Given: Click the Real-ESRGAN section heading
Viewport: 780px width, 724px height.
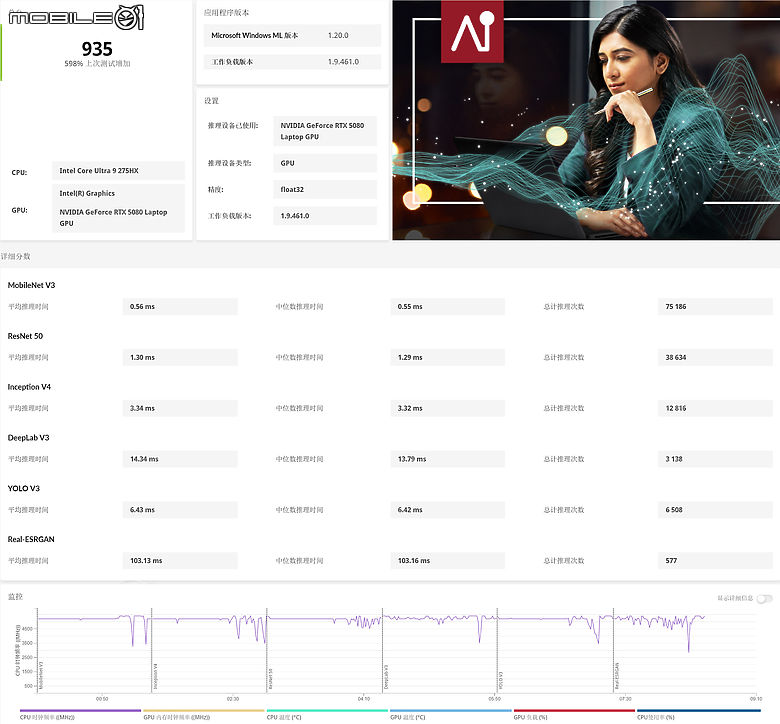Looking at the screenshot, I should (x=31, y=539).
